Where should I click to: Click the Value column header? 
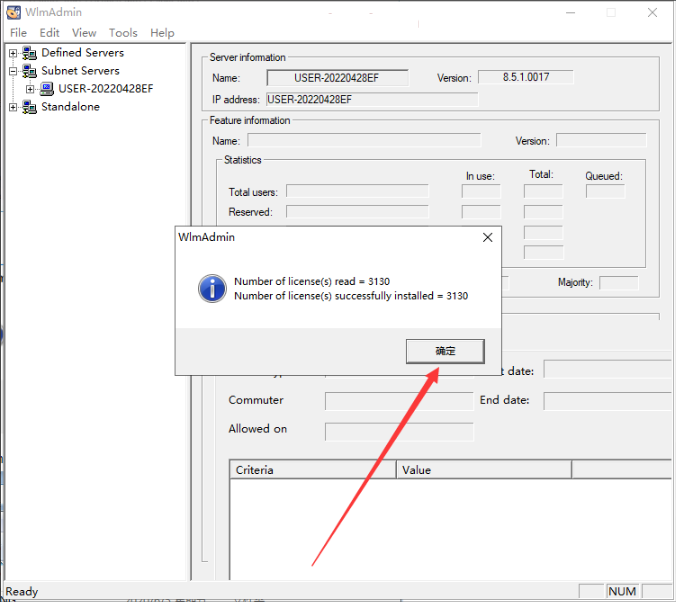tap(484, 470)
